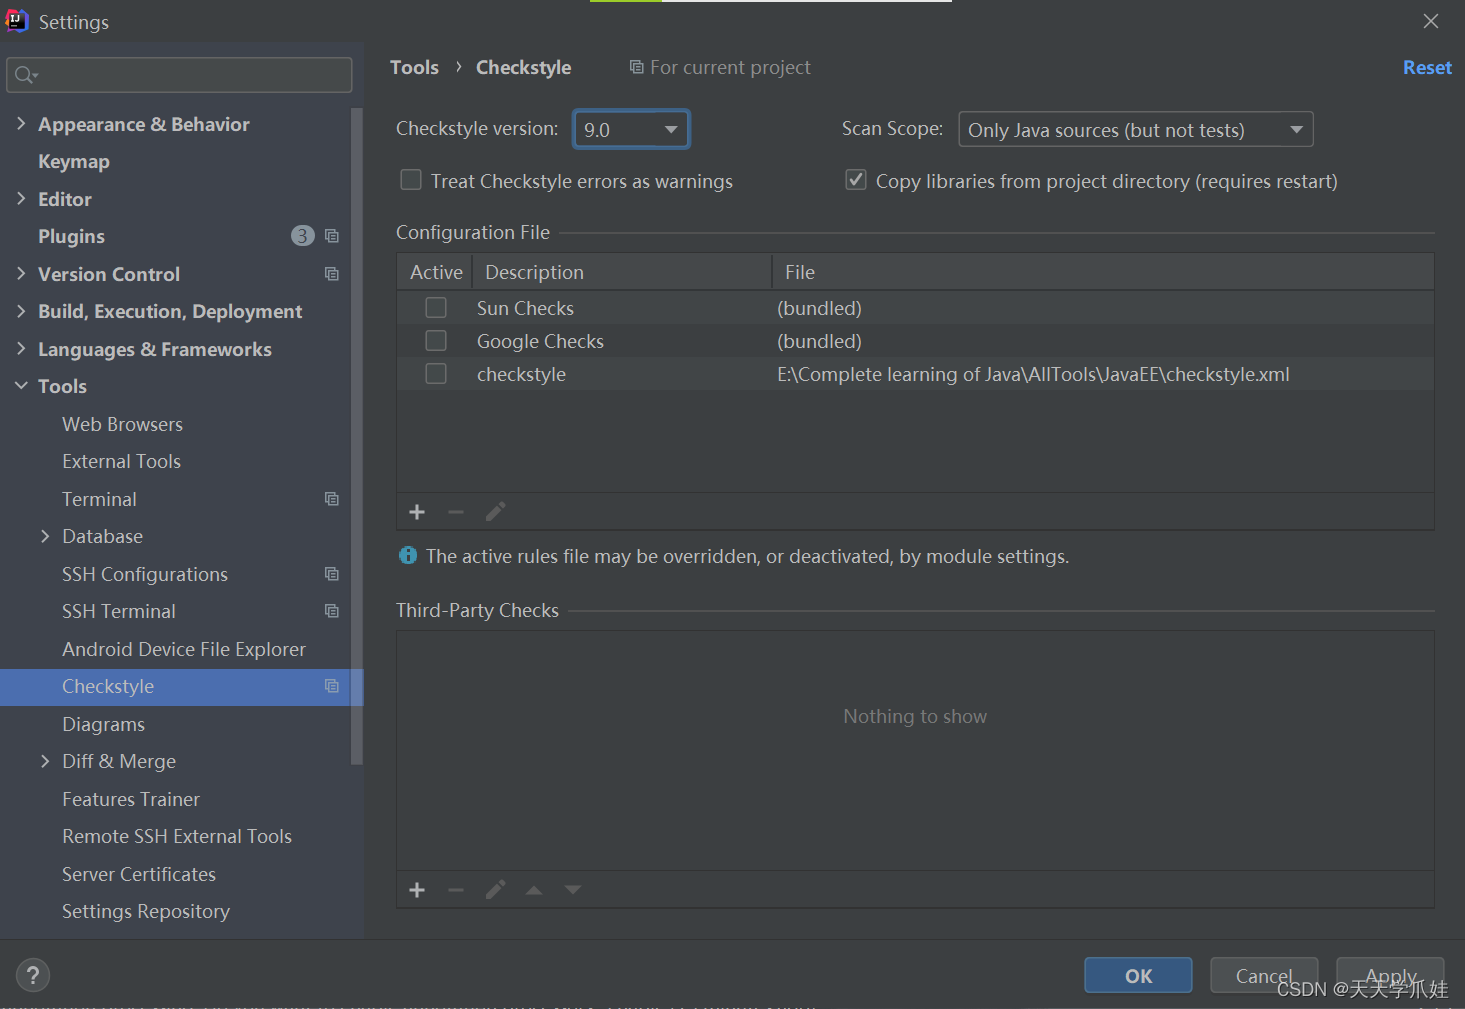
Task: Expand the Version Control section
Action: [21, 273]
